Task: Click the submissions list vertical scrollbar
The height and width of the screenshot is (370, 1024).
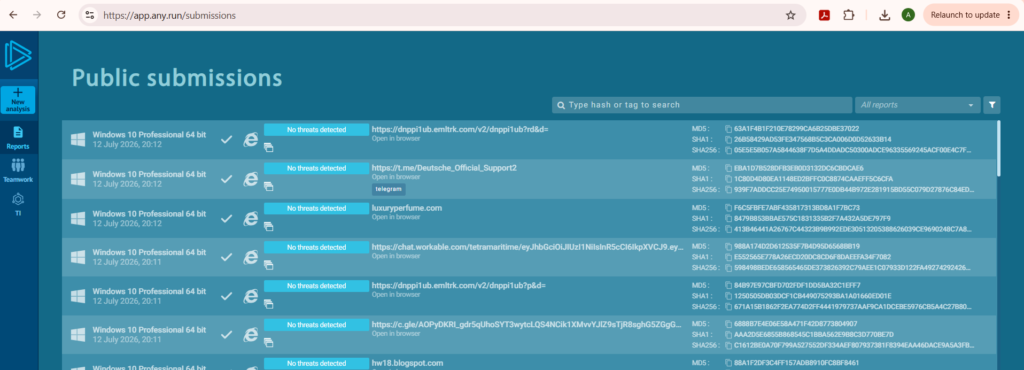Action: point(999,148)
